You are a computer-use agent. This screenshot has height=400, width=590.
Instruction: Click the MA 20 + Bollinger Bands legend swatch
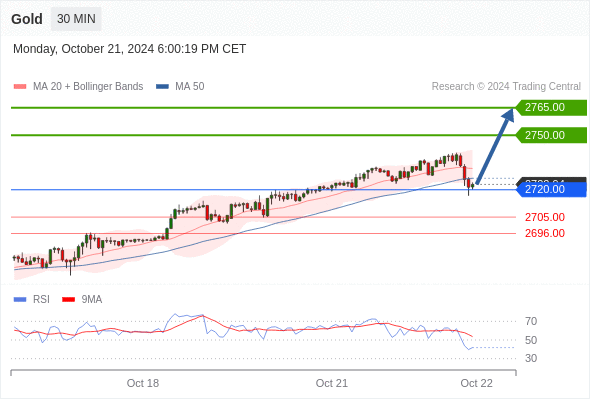coord(20,87)
